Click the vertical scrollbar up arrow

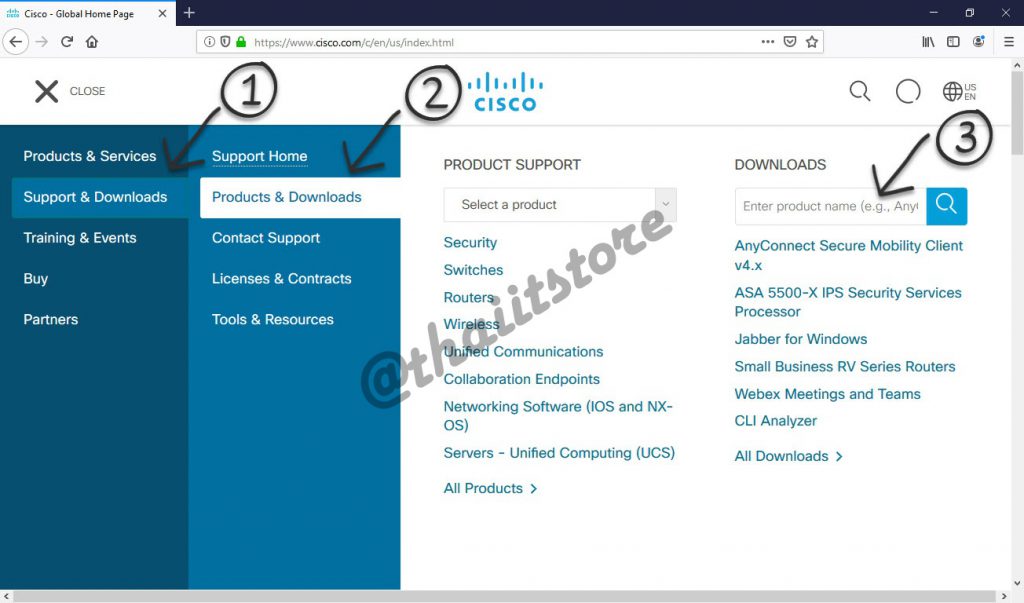click(x=1017, y=64)
